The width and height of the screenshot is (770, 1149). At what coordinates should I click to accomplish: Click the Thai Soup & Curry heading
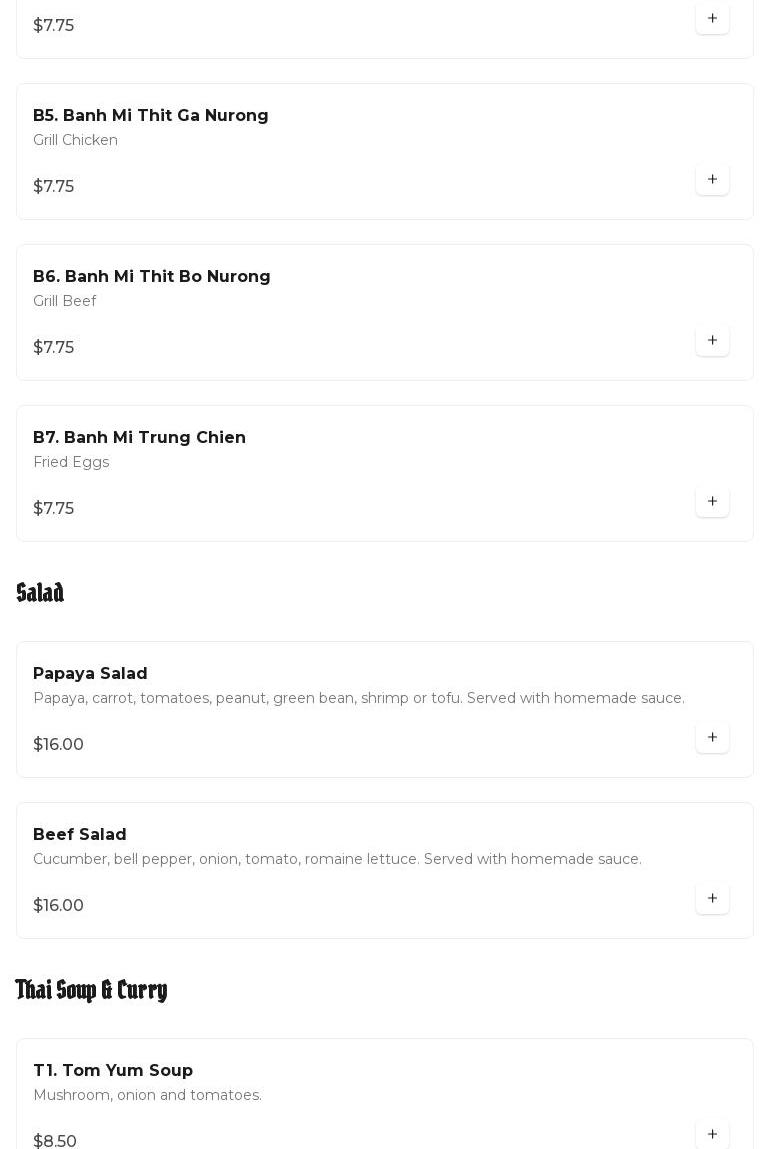pos(91,990)
